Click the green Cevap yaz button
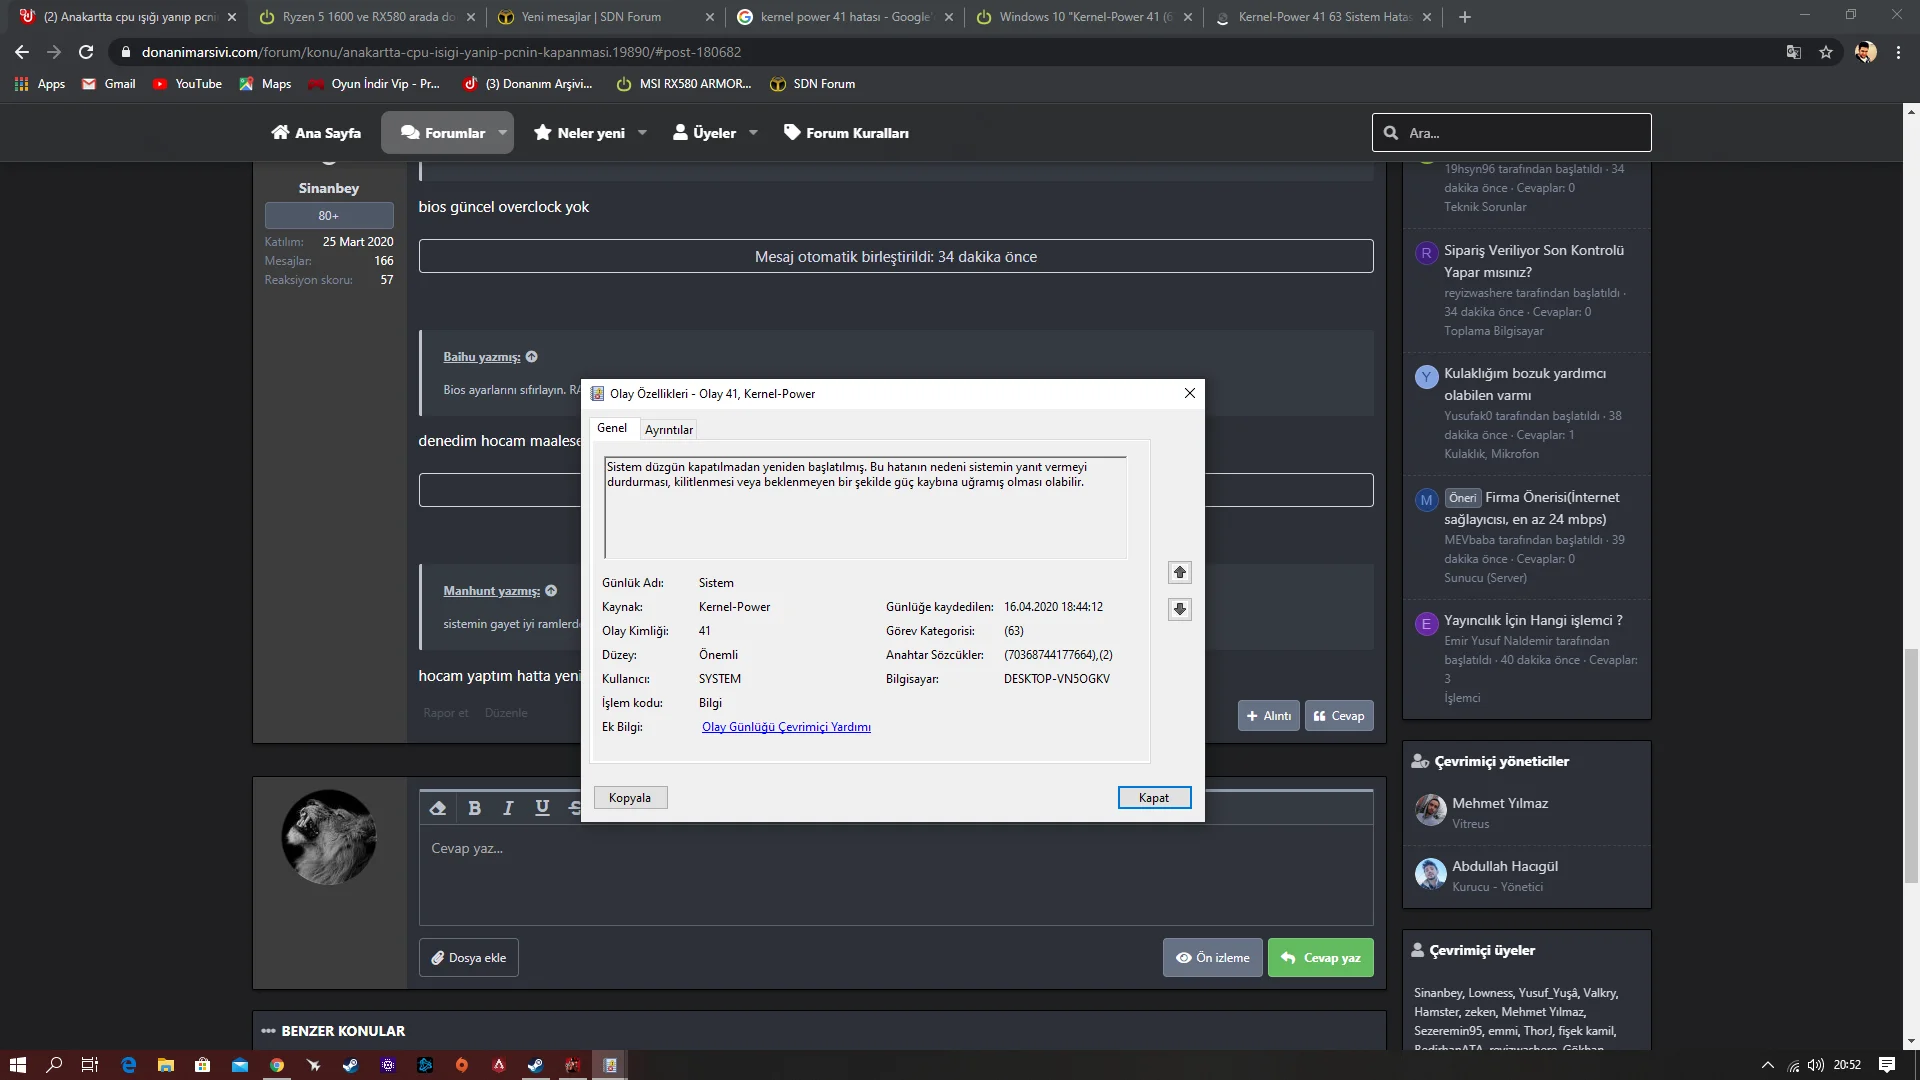Image resolution: width=1920 pixels, height=1080 pixels. click(1320, 957)
